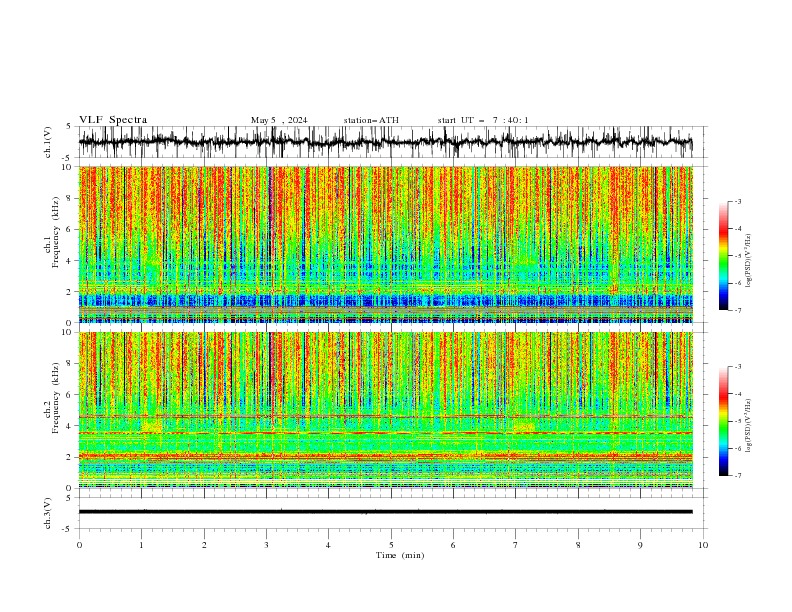Click the "2" kHz tick of ch.2 spectrogram
This screenshot has height=612, width=792.
click(x=70, y=457)
